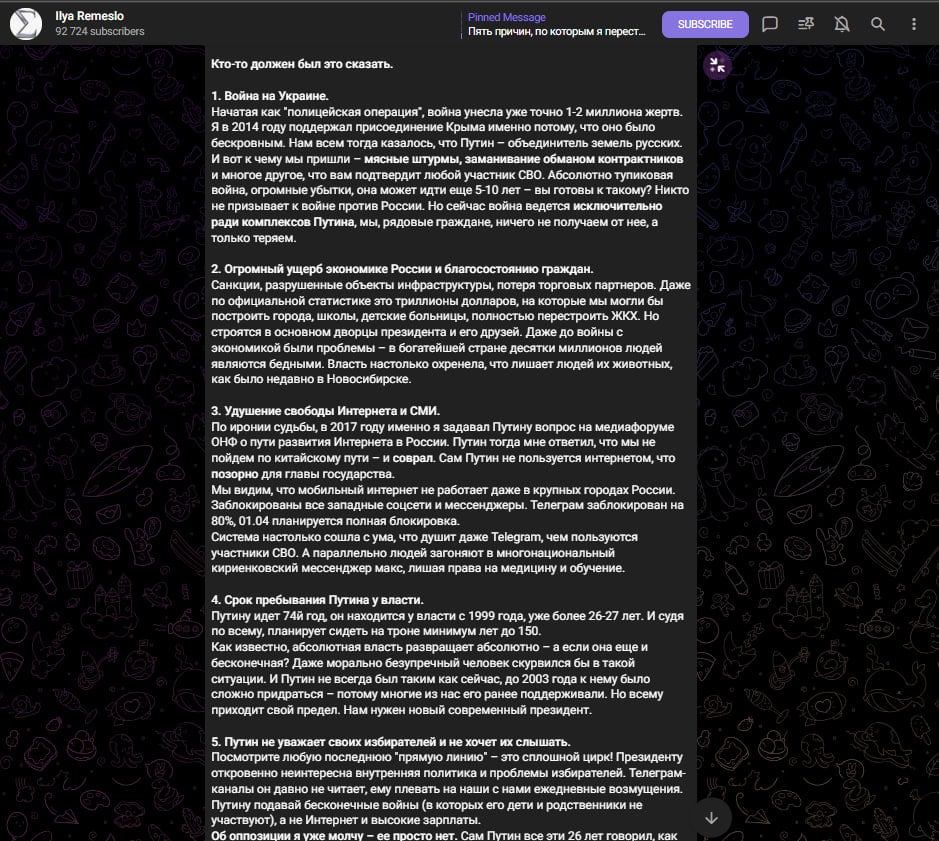Click the 92 724 subscribers text
The height and width of the screenshot is (841, 939).
pos(100,32)
